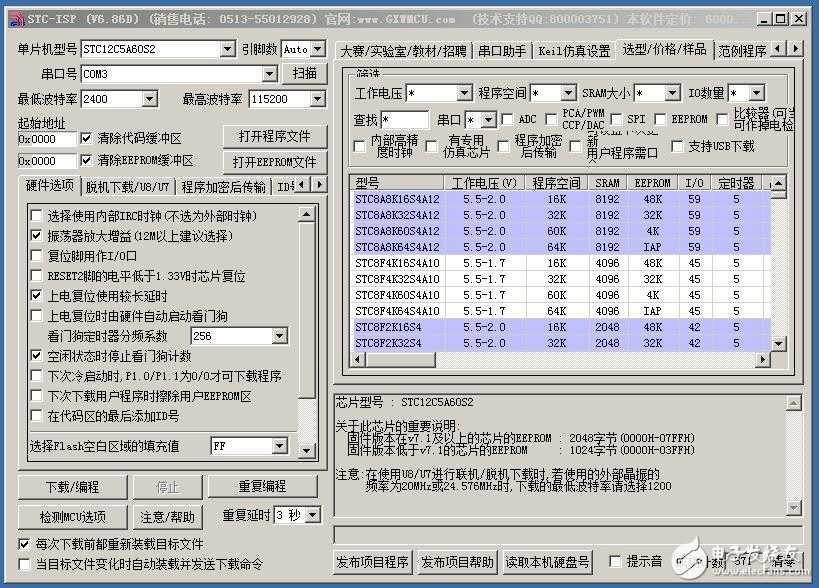Screen dimensions: 819x588
Task: Open the 串口助手 tab
Action: [x=502, y=51]
